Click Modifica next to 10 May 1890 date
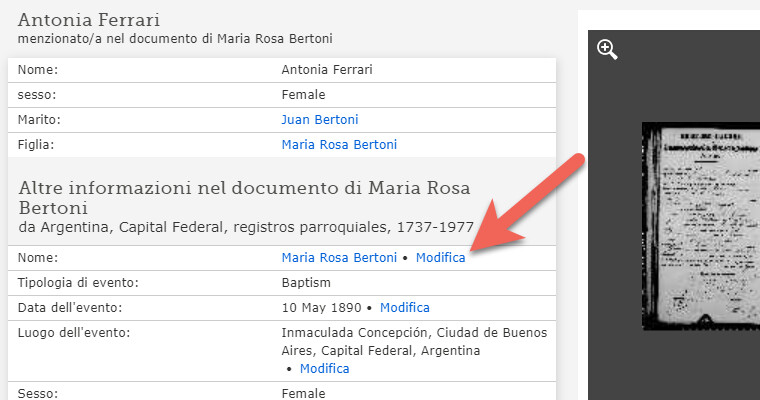This screenshot has width=760, height=400. pos(405,307)
